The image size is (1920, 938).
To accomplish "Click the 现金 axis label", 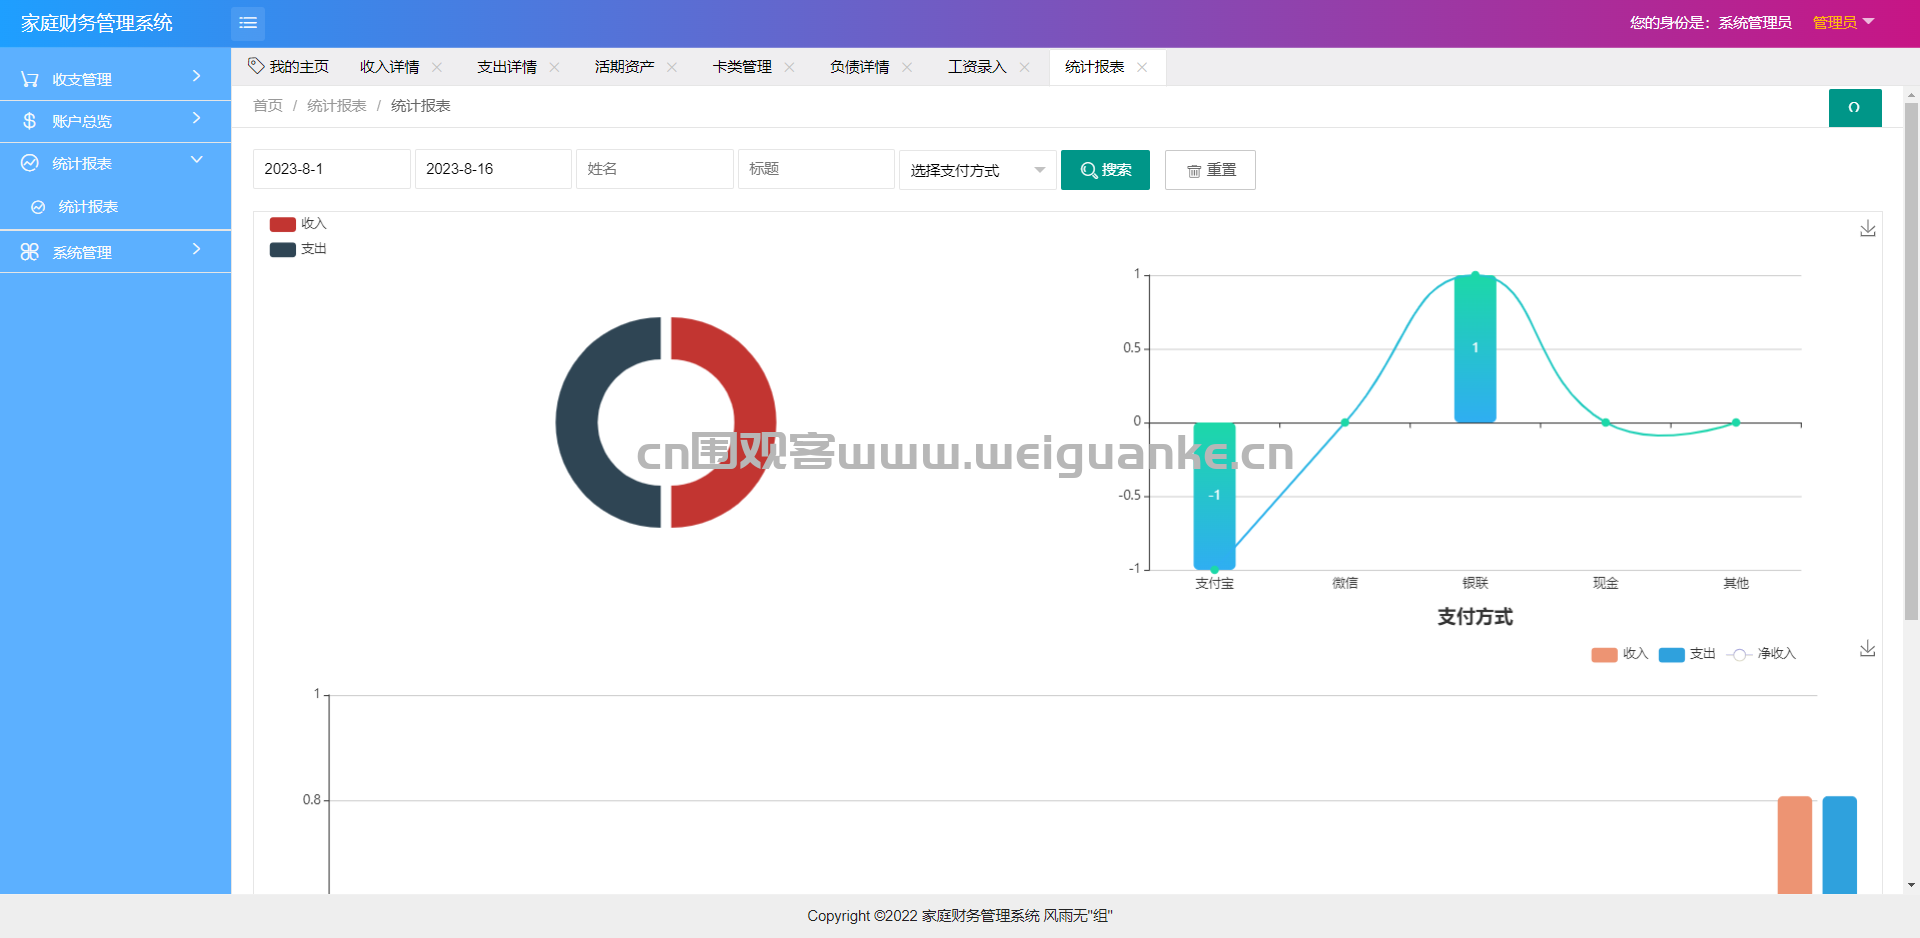I will [1606, 583].
